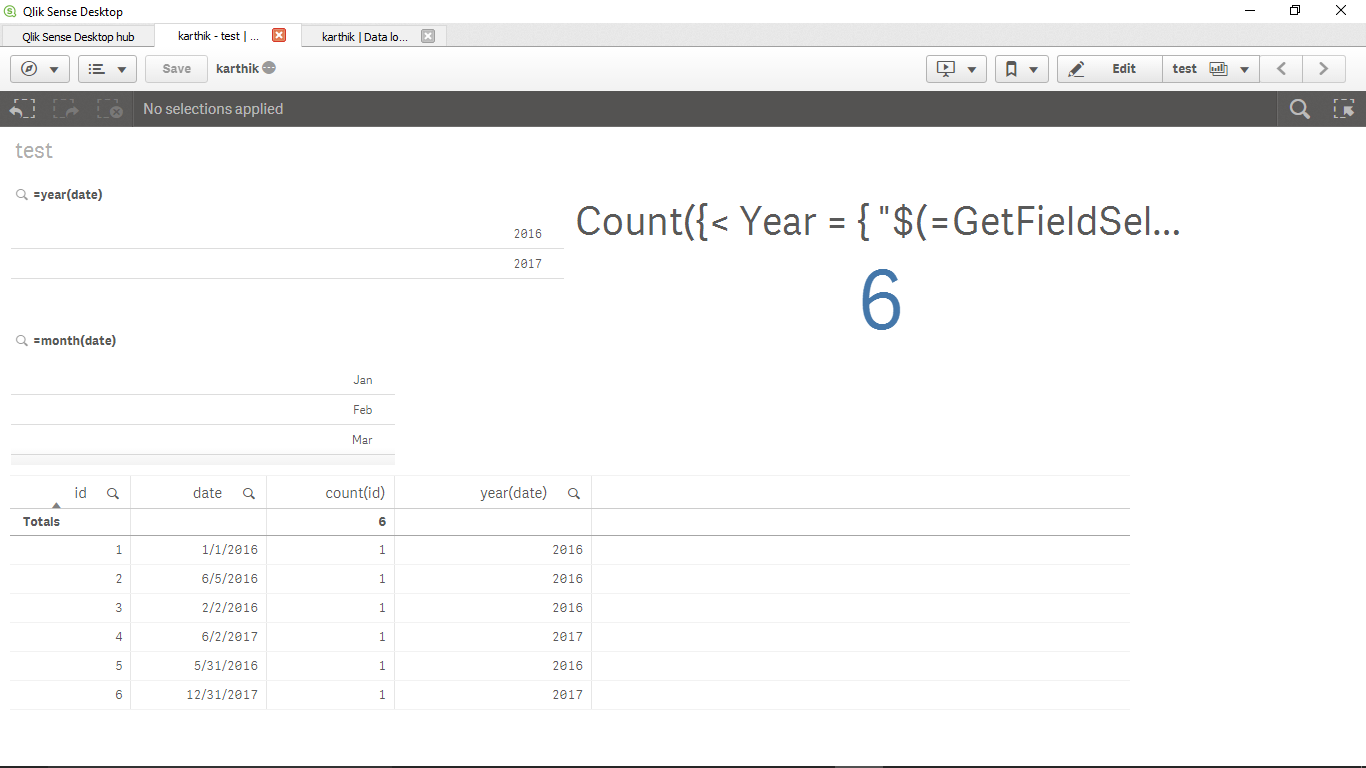Screen dimensions: 1366x768
Task: Search in the month(date) filter pane
Action: click(22, 341)
